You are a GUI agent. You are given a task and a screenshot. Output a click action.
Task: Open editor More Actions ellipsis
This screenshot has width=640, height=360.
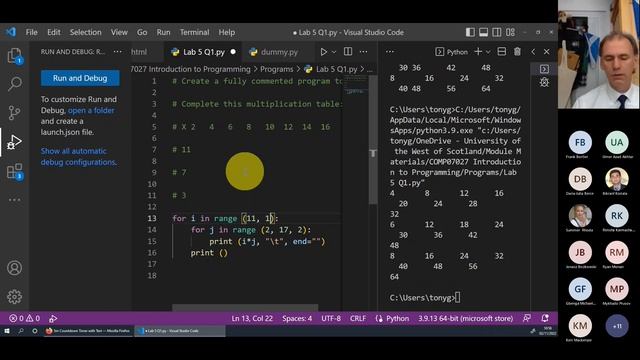pyautogui.click(x=363, y=52)
